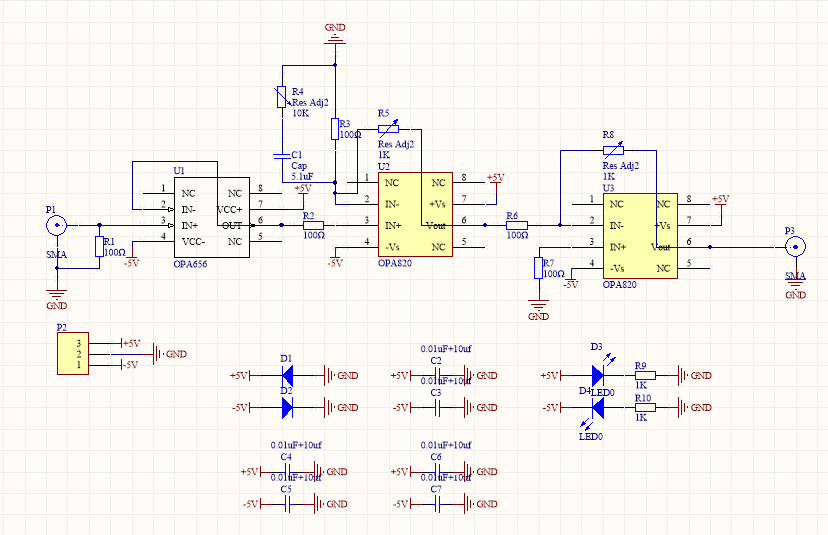This screenshot has width=828, height=535.
Task: Select the Cap label beside C1
Action: tap(298, 166)
